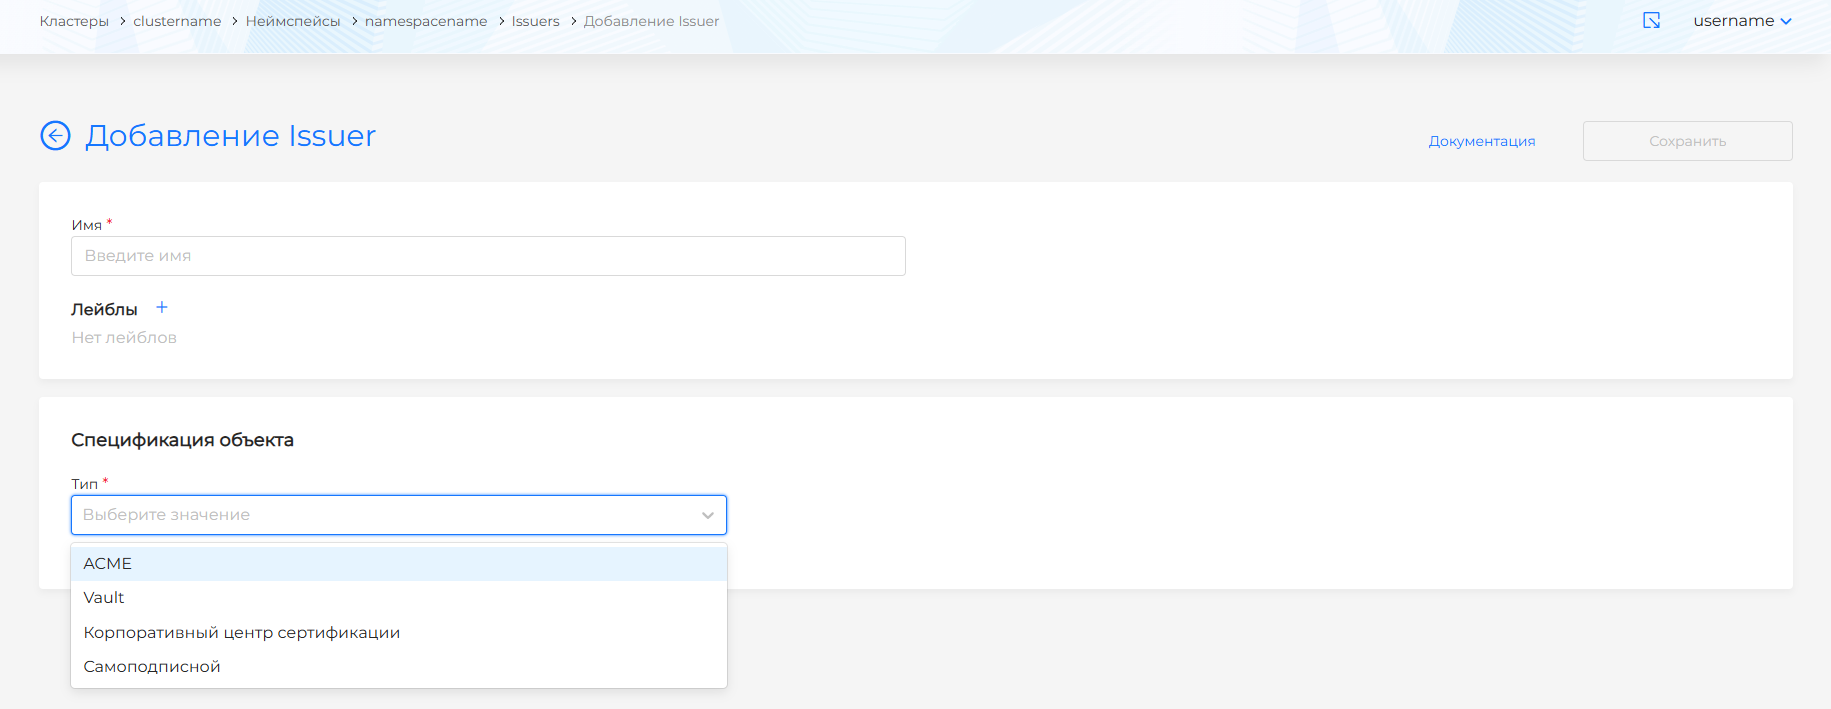Image resolution: width=1831 pixels, height=709 pixels.
Task: Click the Добавление Issuer breadcrumb item
Action: pos(651,21)
